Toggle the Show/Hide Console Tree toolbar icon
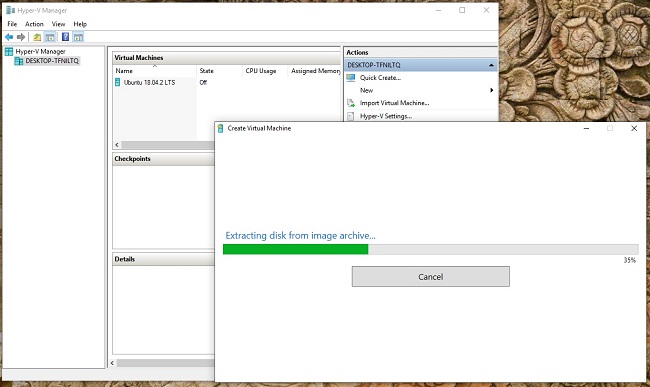This screenshot has height=387, width=650. point(50,37)
